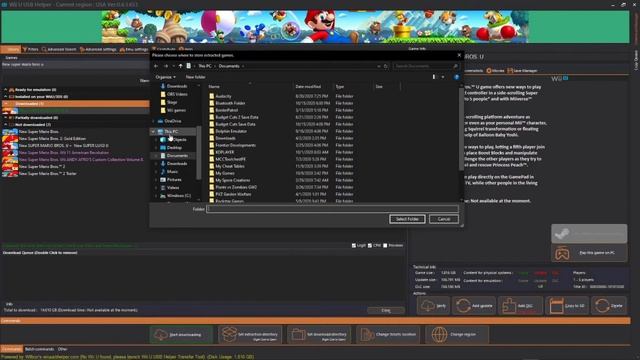The image size is (640, 360).
Task: Toggle the Legit checkbox
Action: click(354, 246)
